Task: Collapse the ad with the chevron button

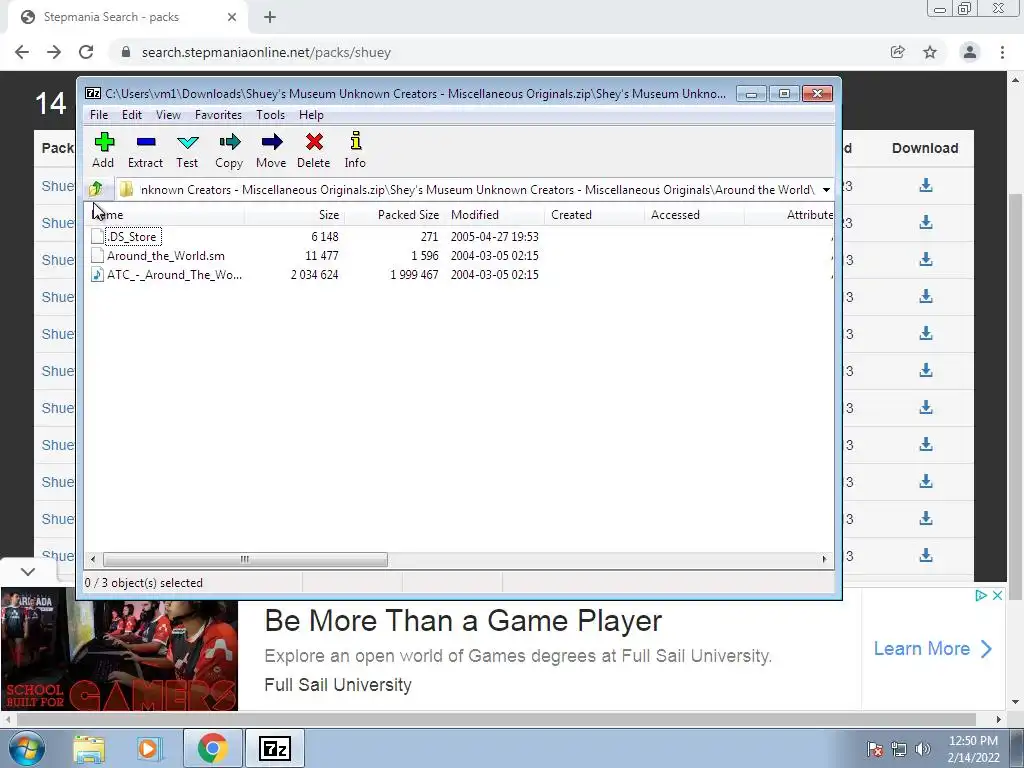Action: pyautogui.click(x=28, y=572)
